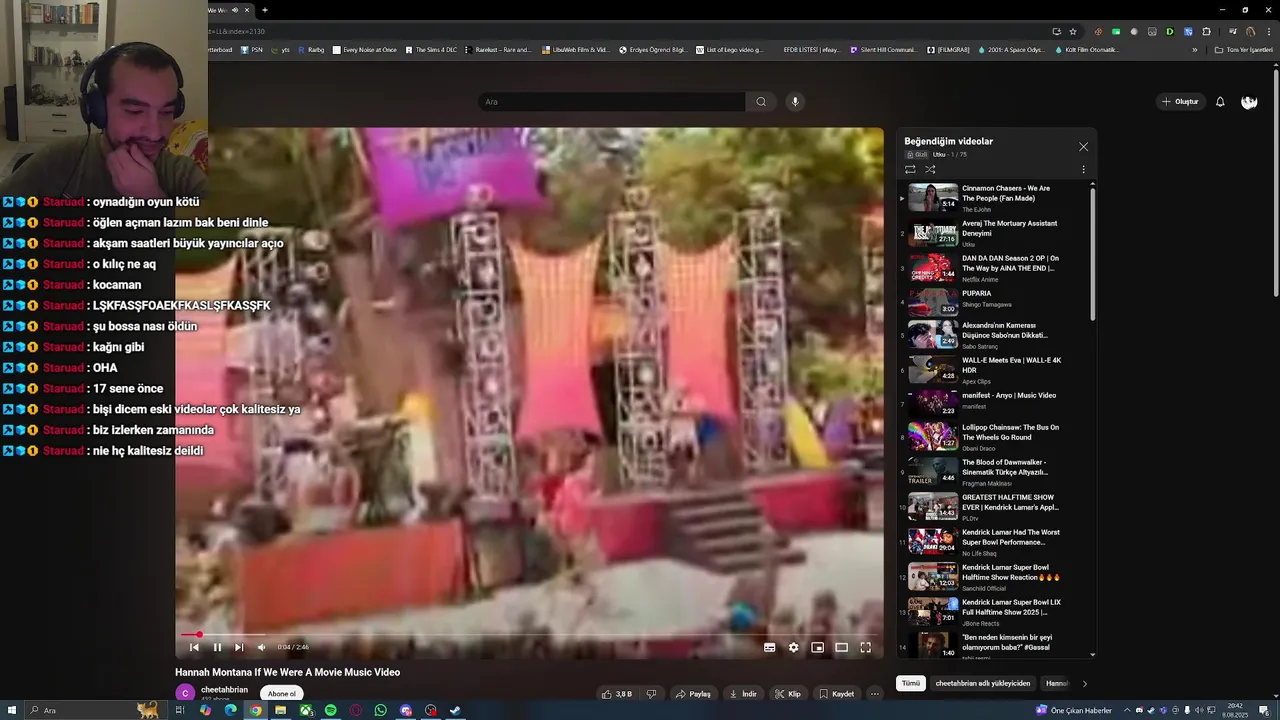Open WhatsApp from the taskbar
The width and height of the screenshot is (1280, 720).
pyautogui.click(x=380, y=710)
